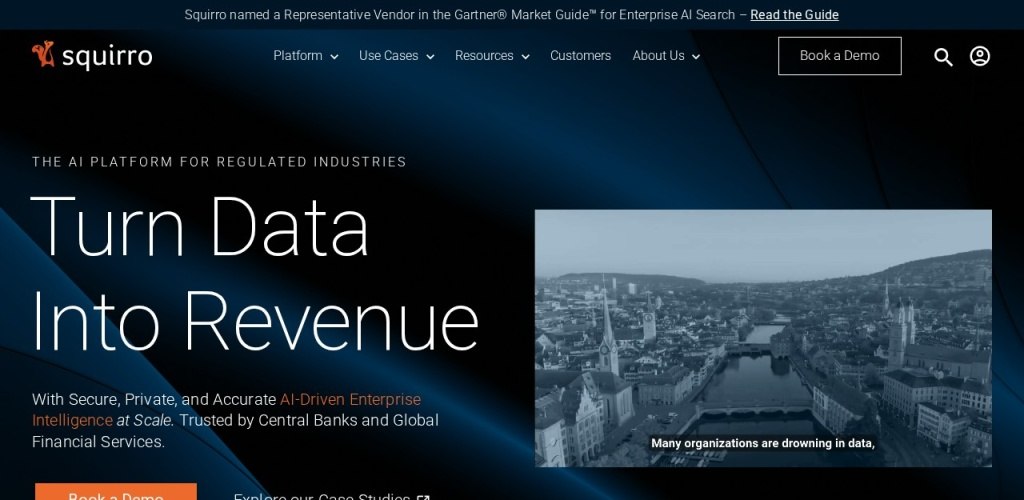Go to the Customers page
1024x500 pixels.
[580, 56]
